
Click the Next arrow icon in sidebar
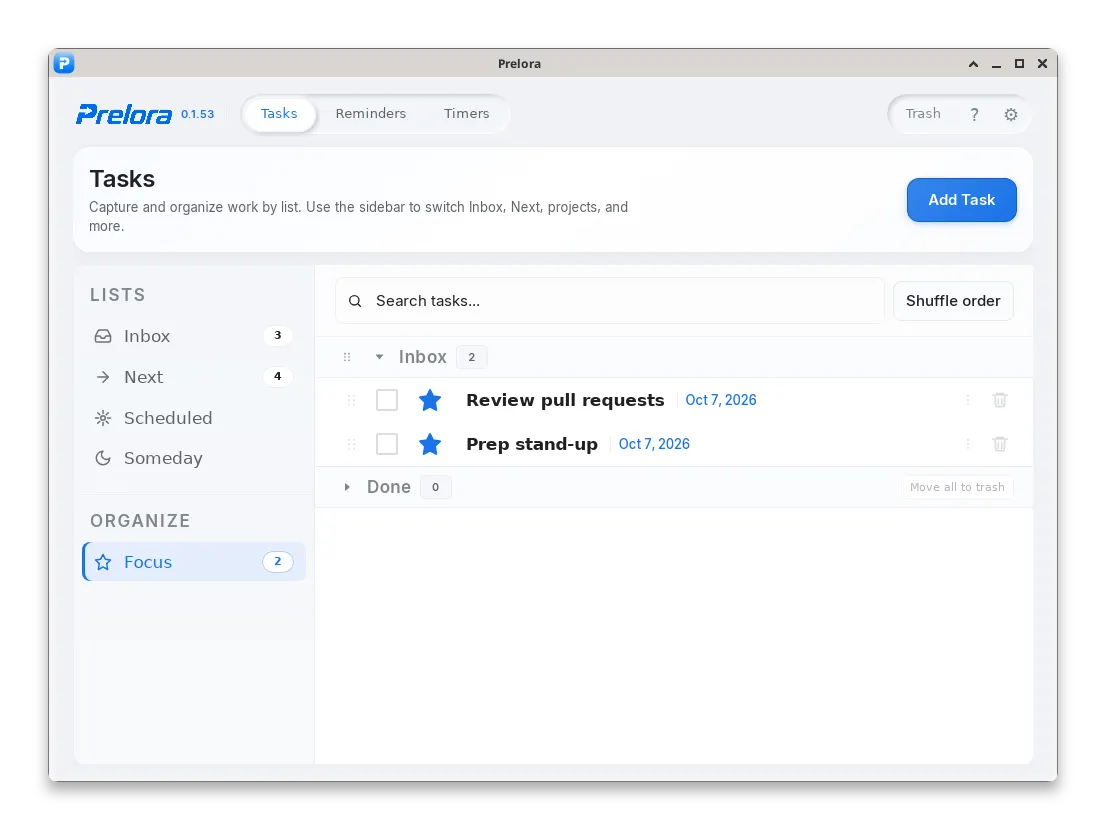pyautogui.click(x=103, y=377)
